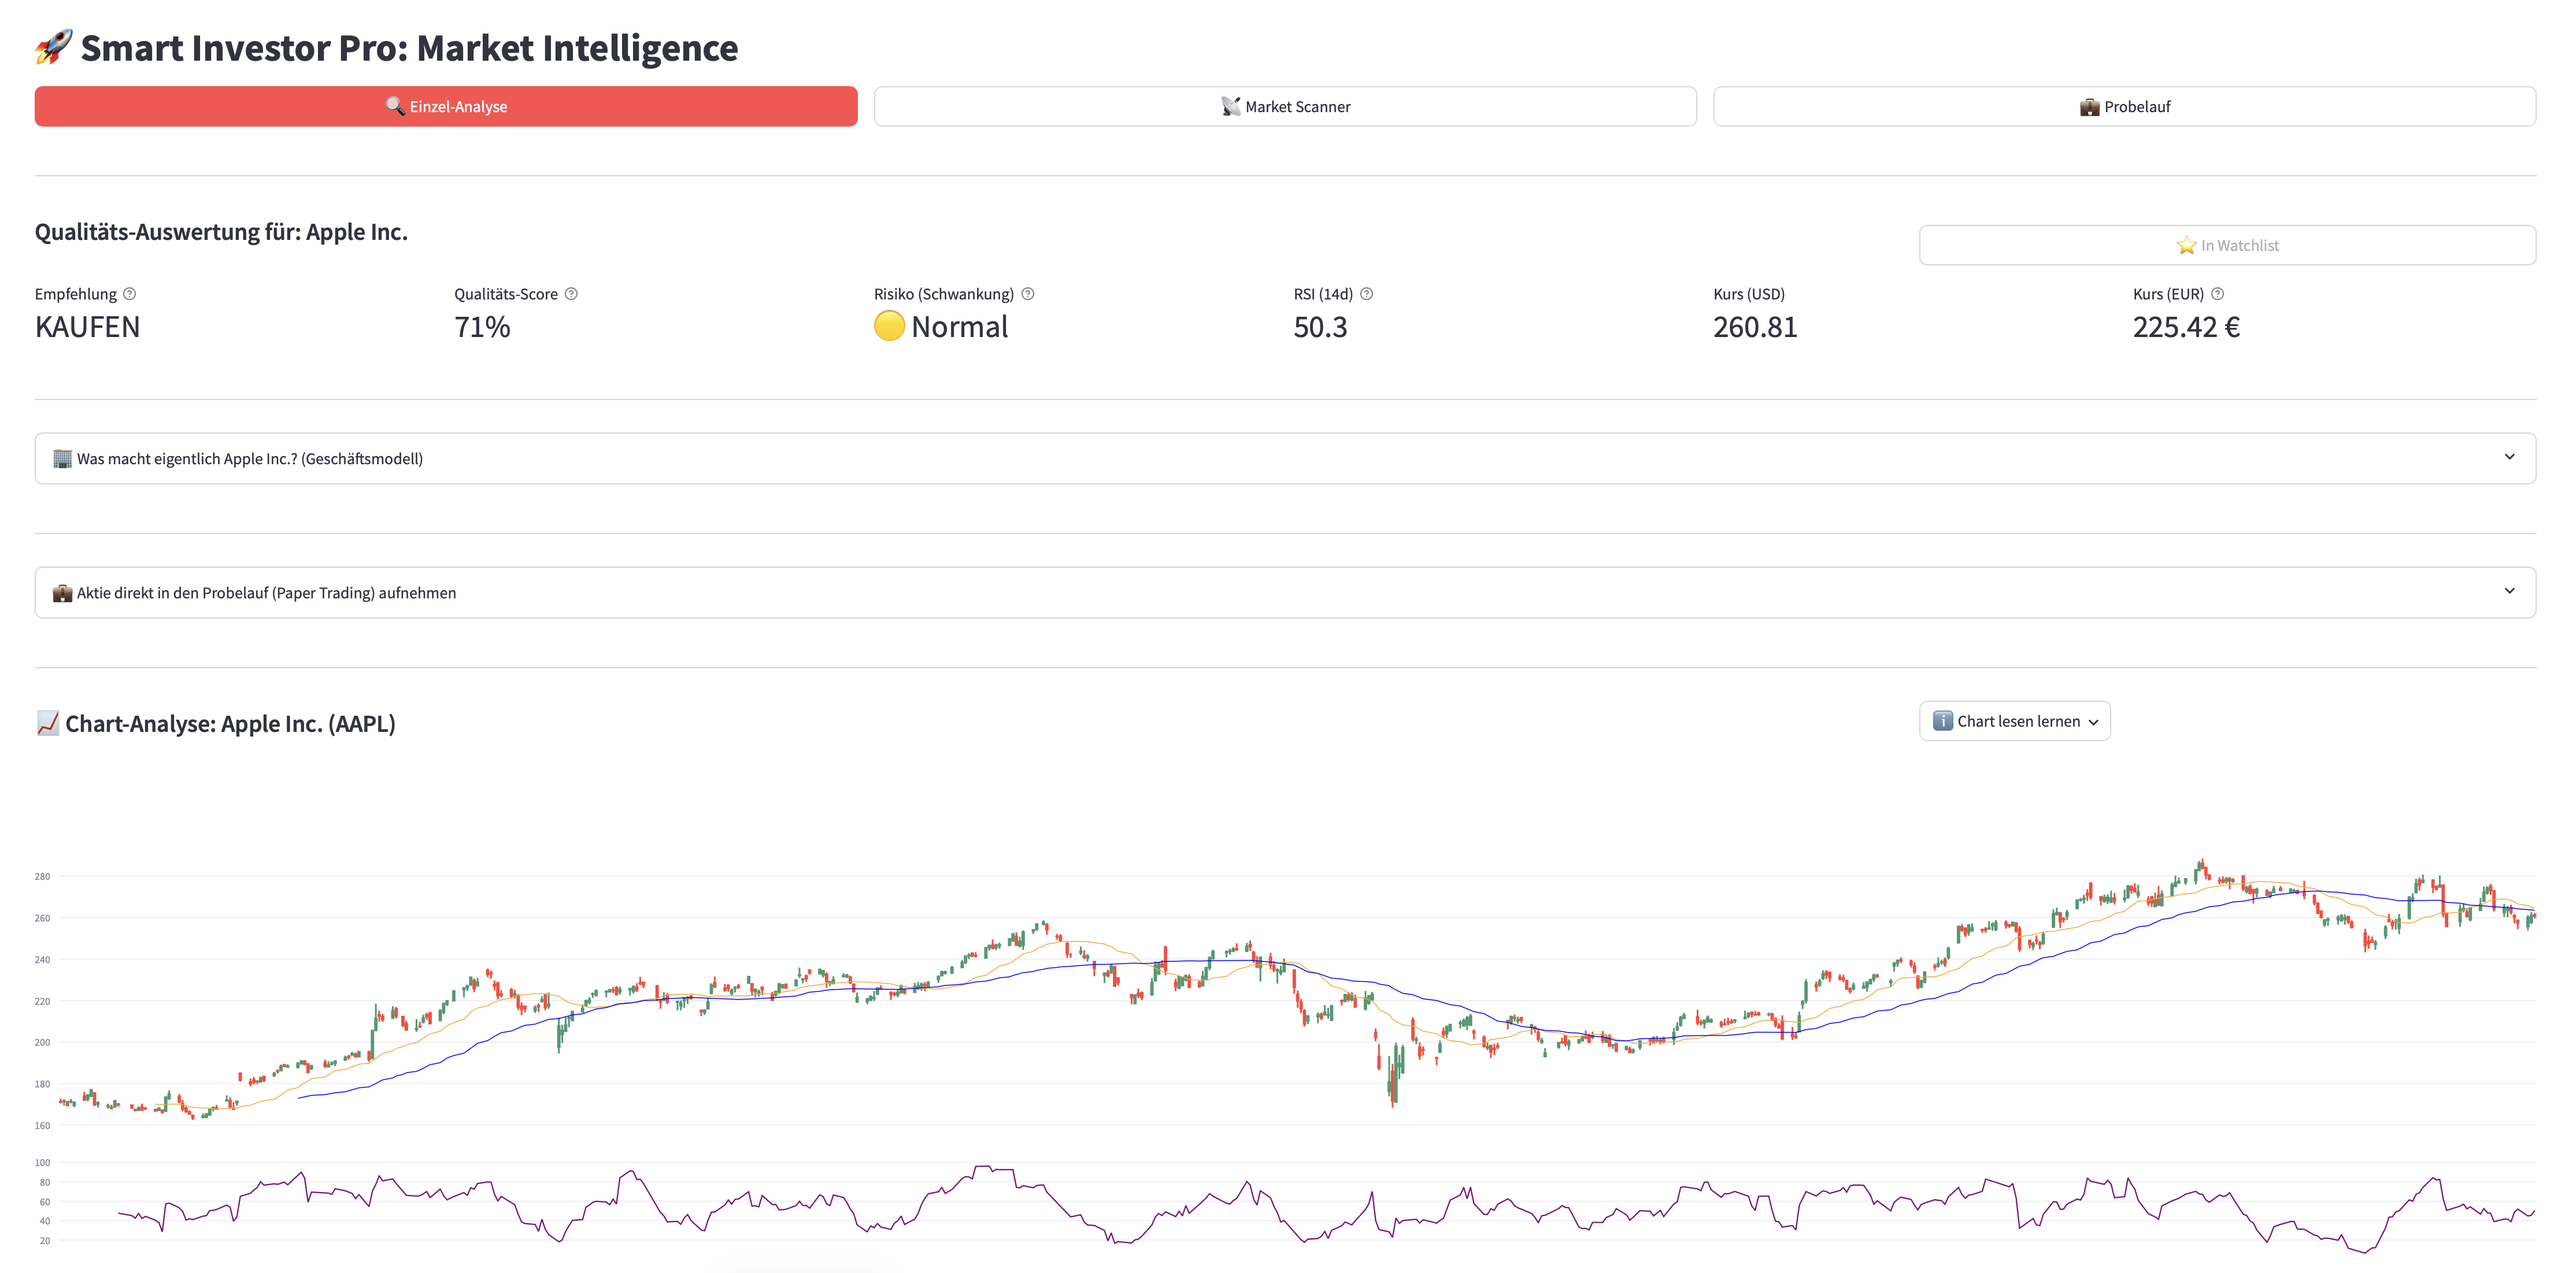Viewport: 2576px width, 1273px height.
Task: Click the rocket icon in the page title
Action: pyautogui.click(x=54, y=47)
